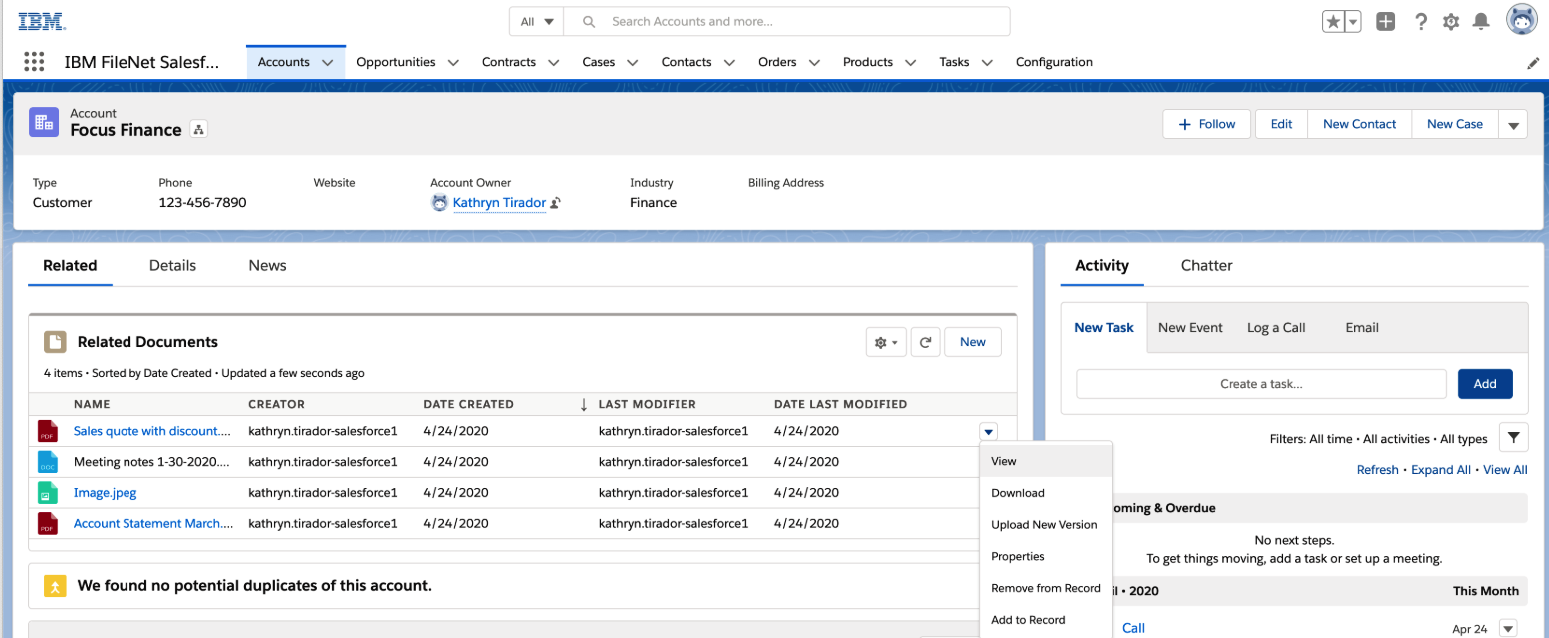Click the Follow button
The height and width of the screenshot is (638, 1549).
click(x=1207, y=124)
